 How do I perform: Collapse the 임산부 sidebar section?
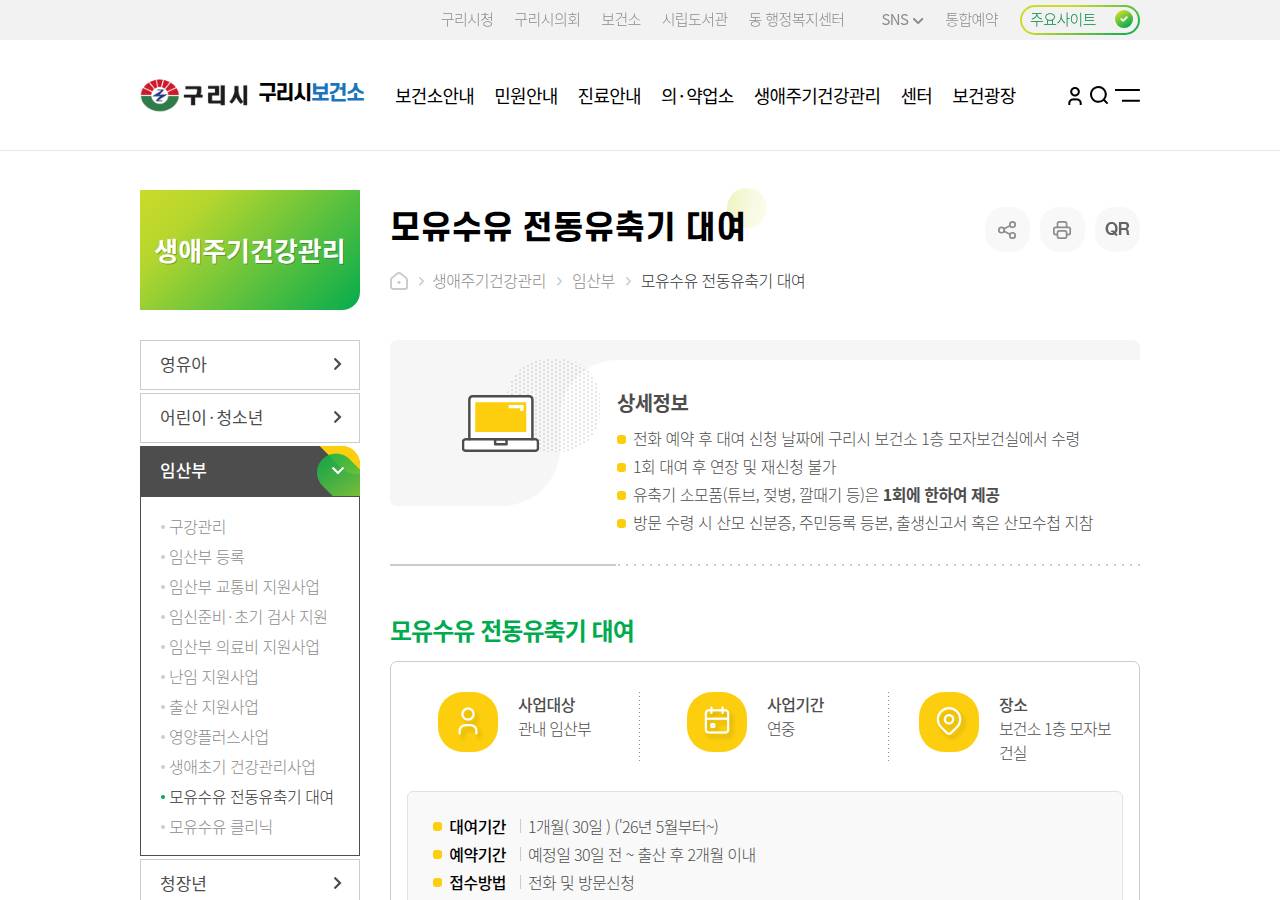[250, 471]
